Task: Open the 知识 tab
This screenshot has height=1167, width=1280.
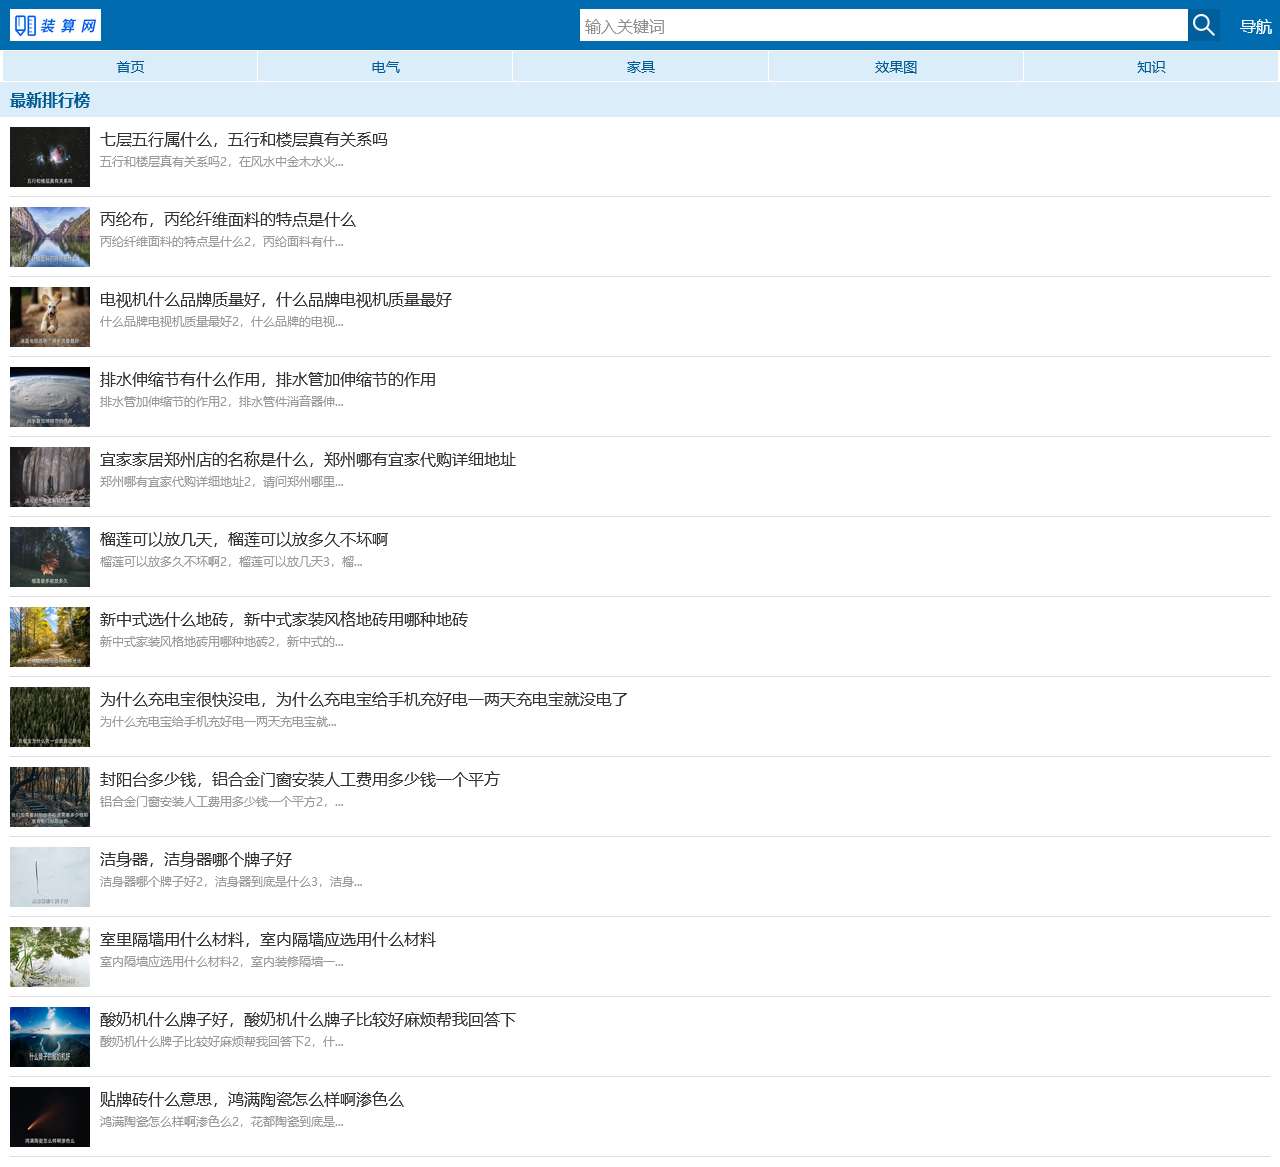Action: pyautogui.click(x=1151, y=67)
